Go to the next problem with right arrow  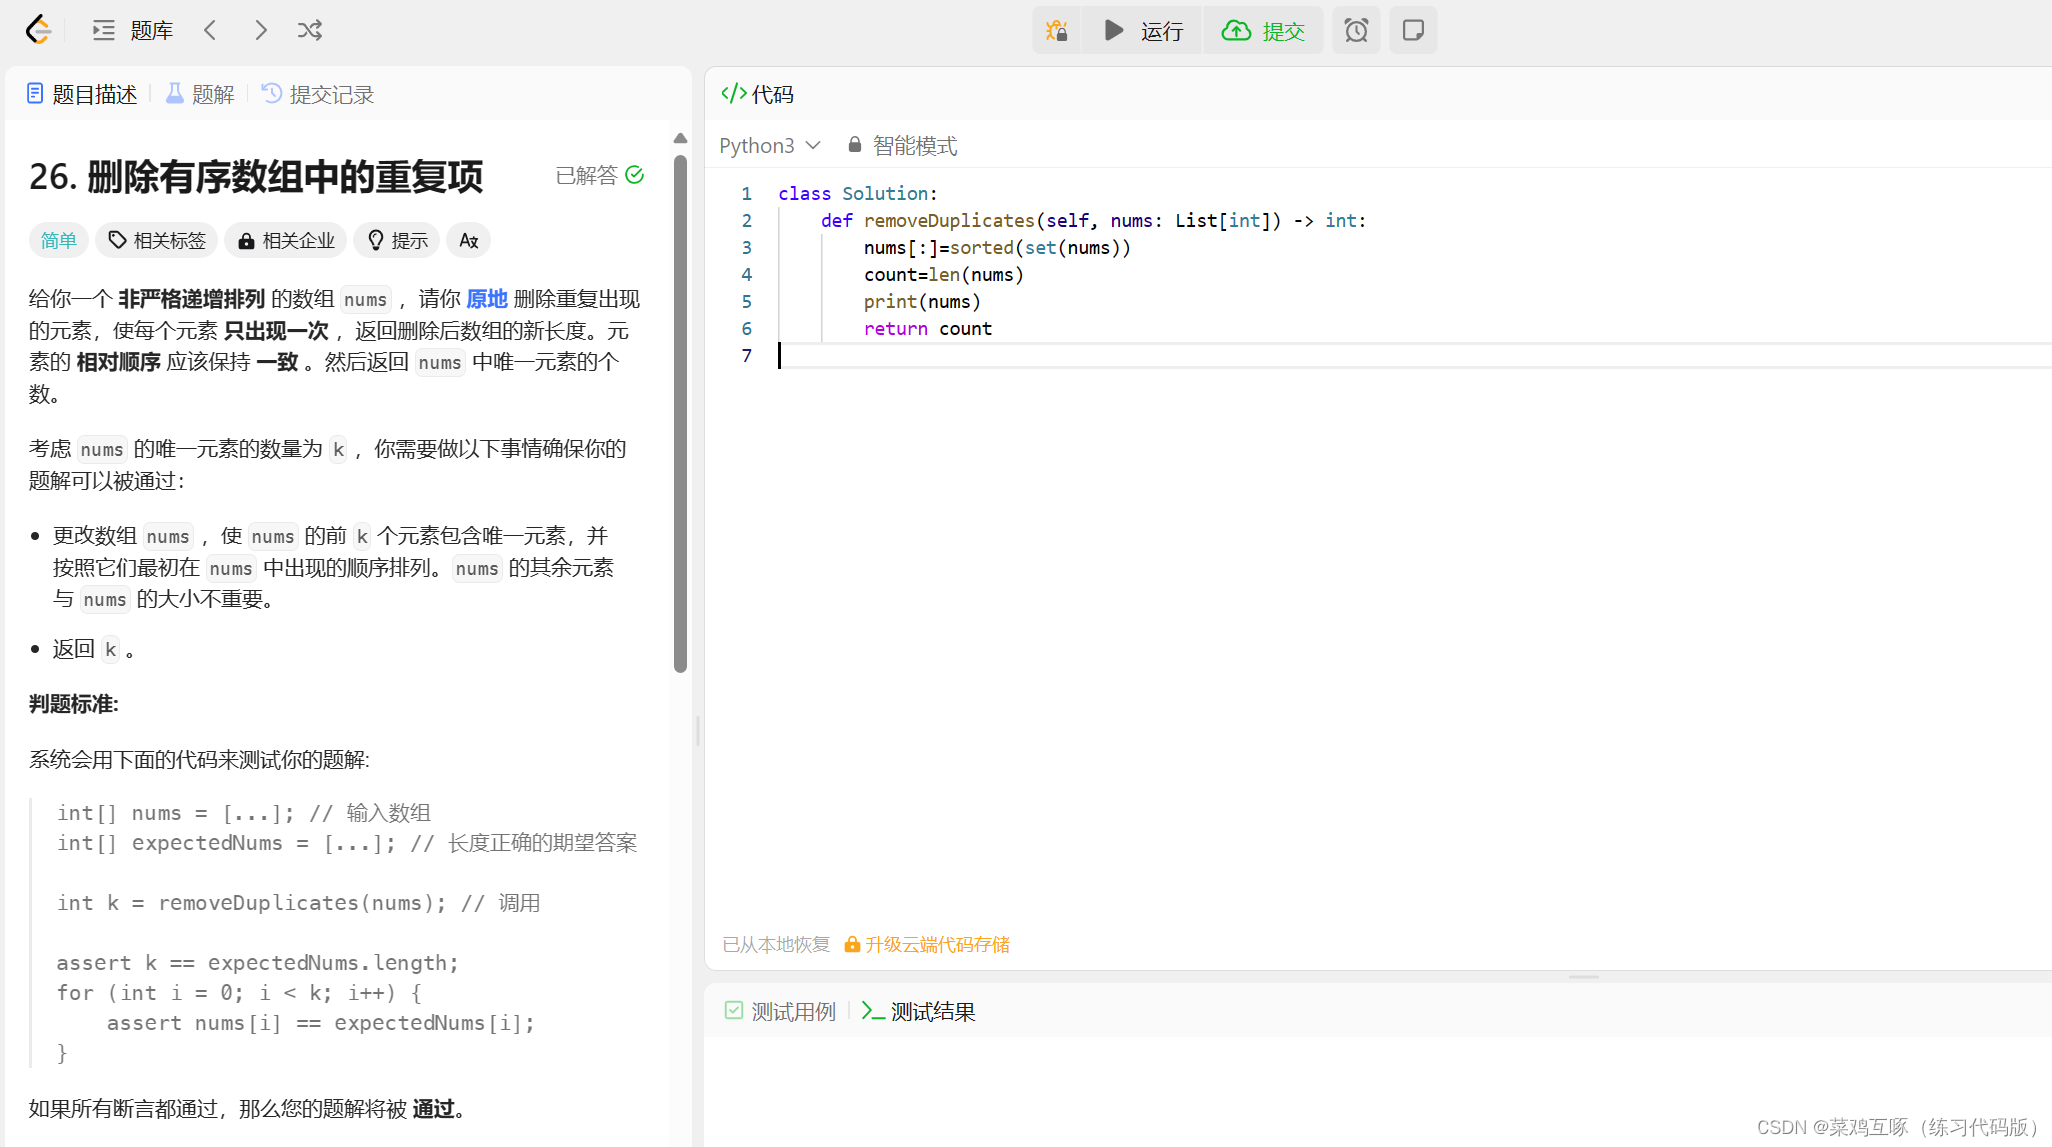point(260,30)
